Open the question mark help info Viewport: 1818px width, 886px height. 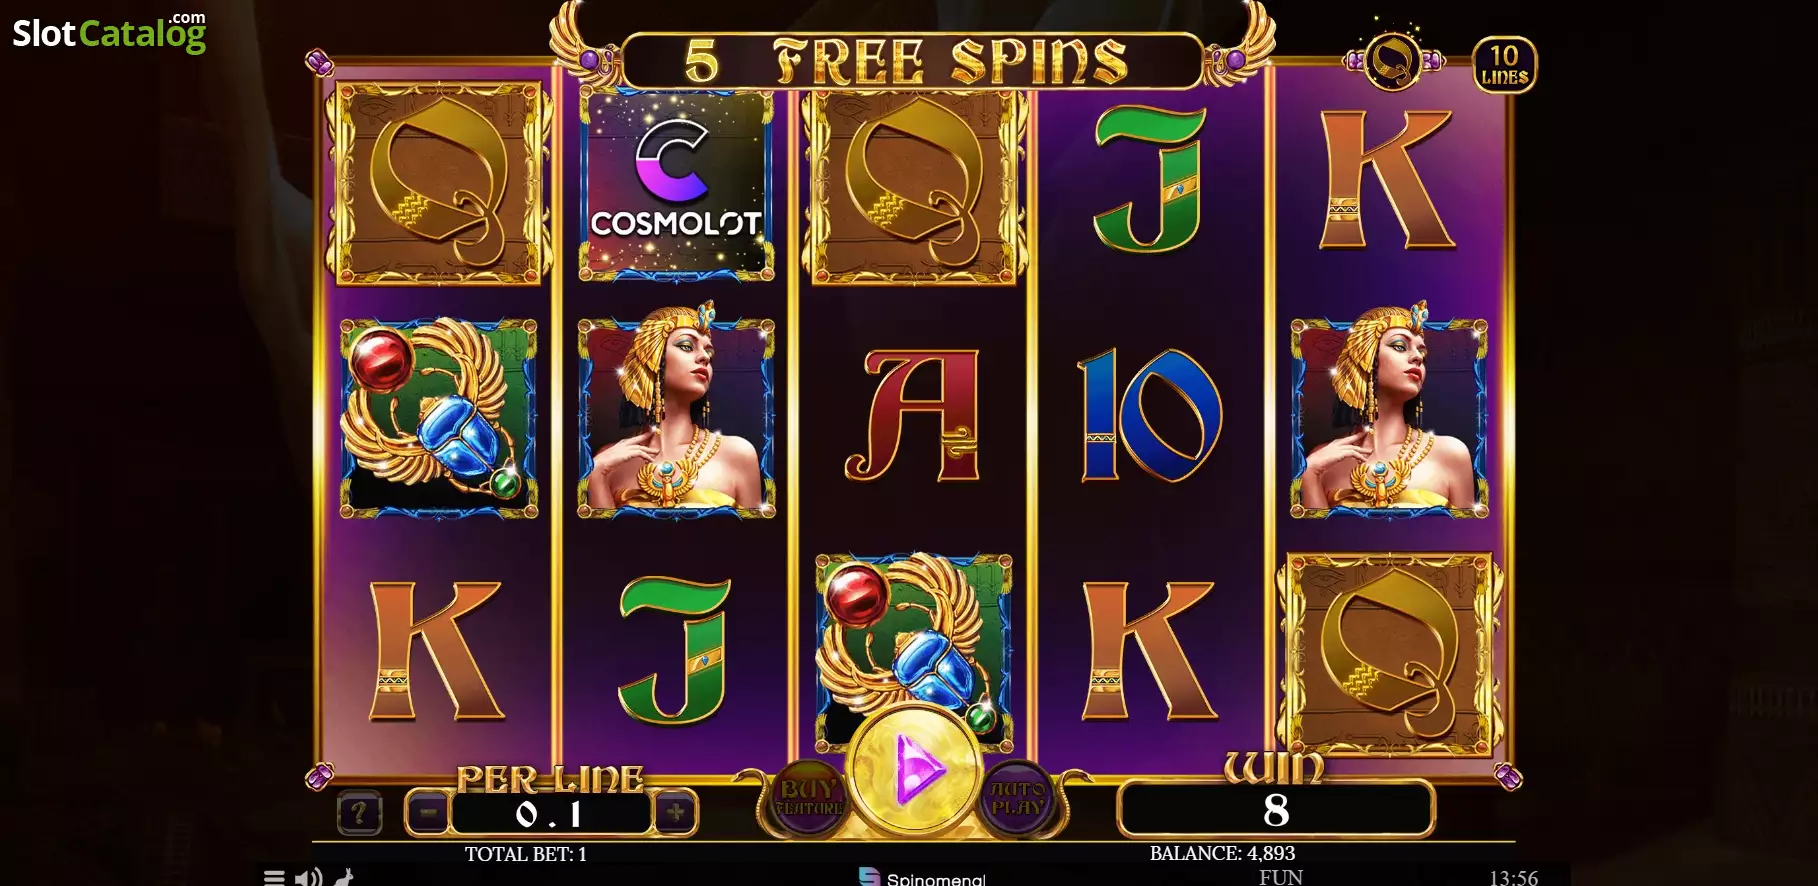(359, 814)
